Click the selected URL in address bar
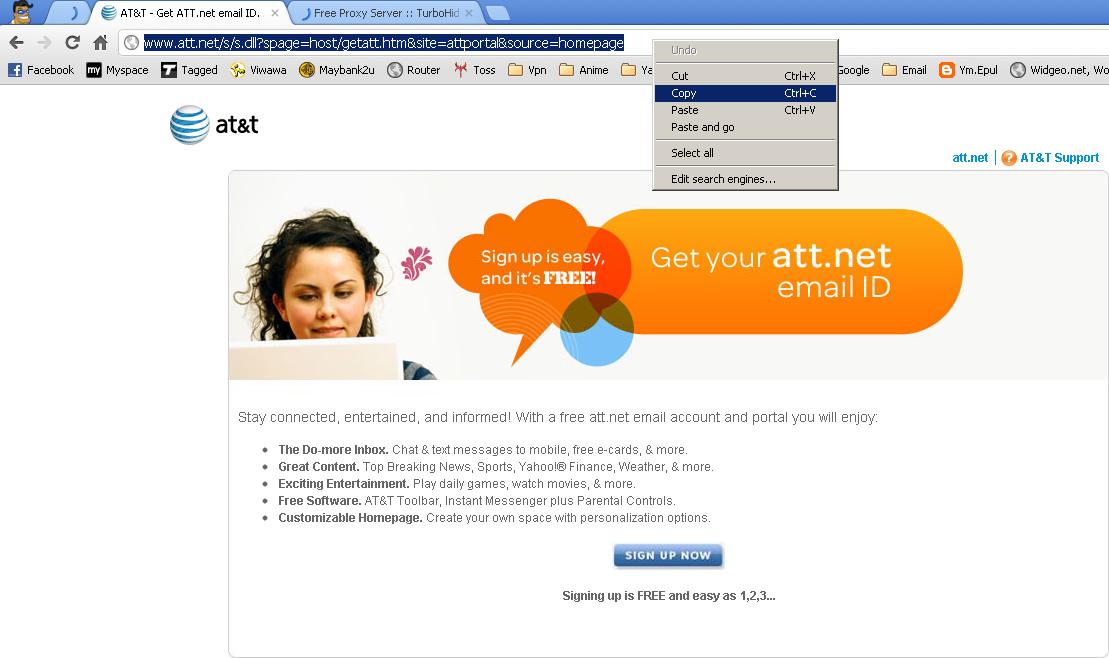Image resolution: width=1109 pixels, height=658 pixels. tap(383, 43)
